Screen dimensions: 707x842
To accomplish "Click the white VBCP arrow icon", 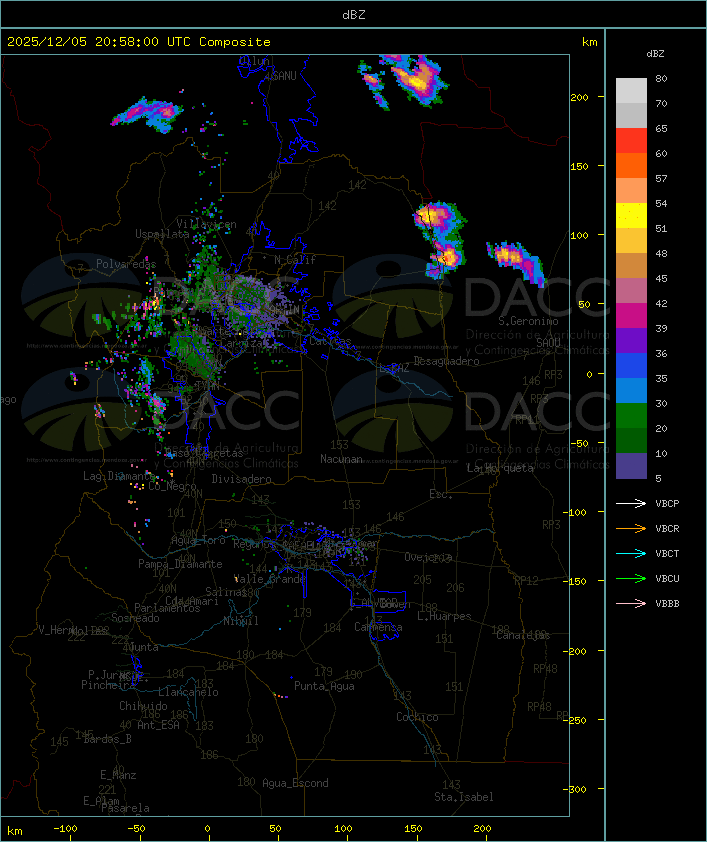I will [x=631, y=503].
